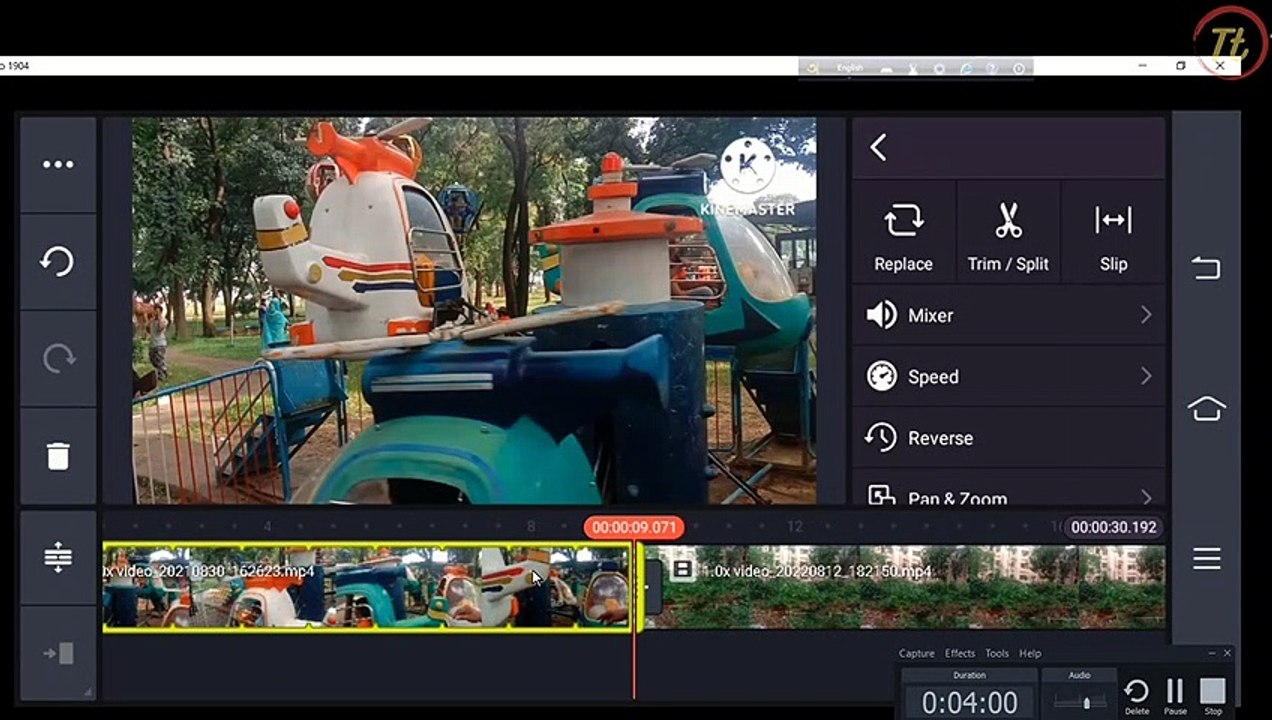Image resolution: width=1272 pixels, height=720 pixels.
Task: Close the recorder widget
Action: [1227, 653]
